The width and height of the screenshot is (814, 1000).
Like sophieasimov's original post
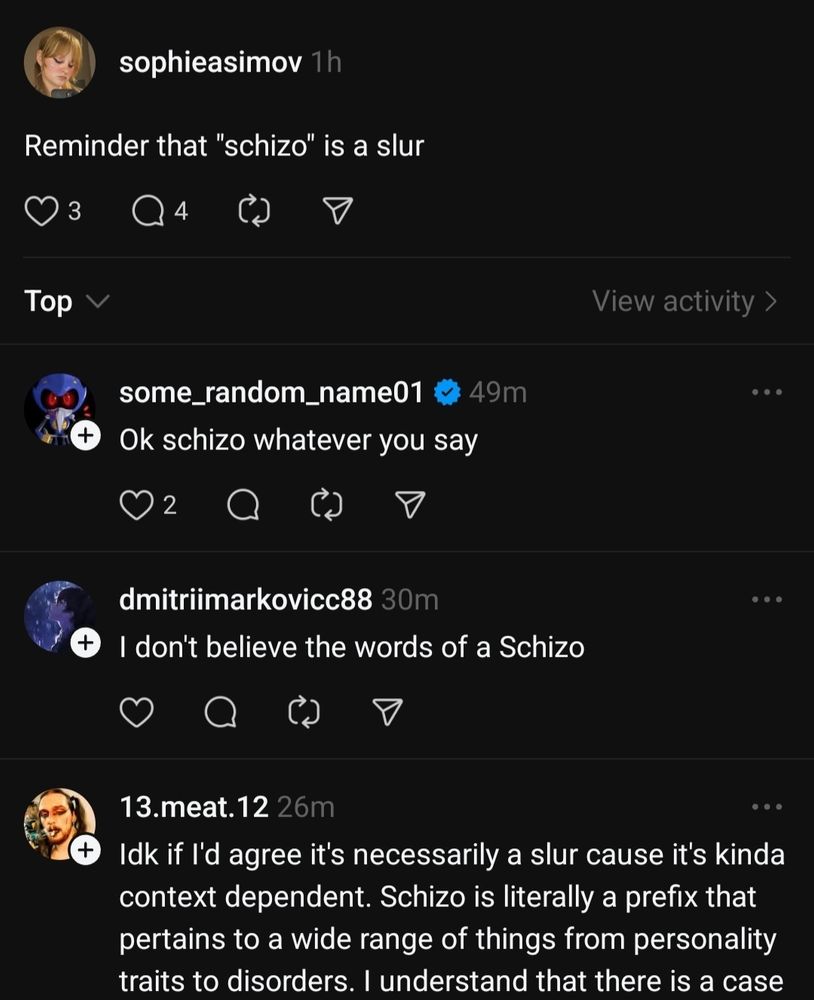[41, 211]
